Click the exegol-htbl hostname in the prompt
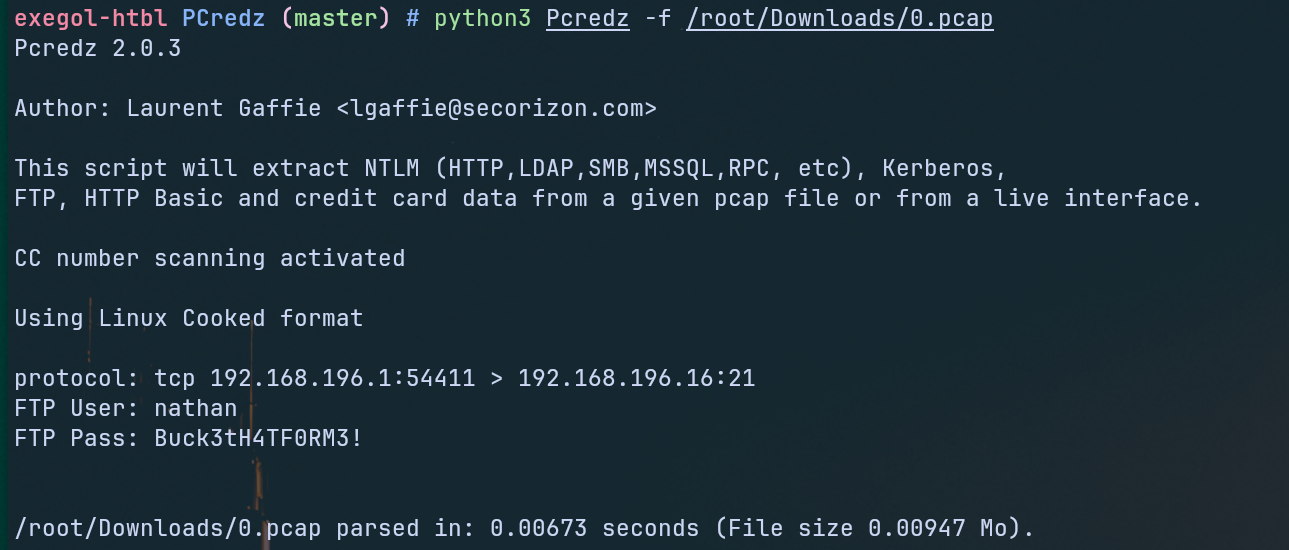Screen dimensions: 1289x550 click(91, 18)
